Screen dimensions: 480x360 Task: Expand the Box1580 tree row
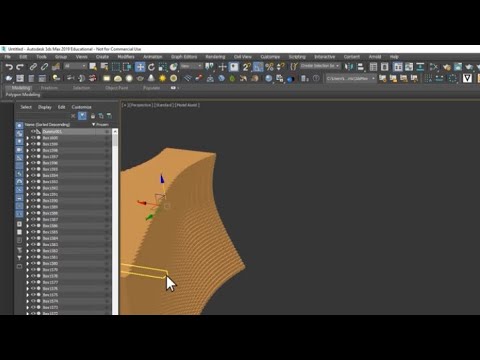[28, 263]
